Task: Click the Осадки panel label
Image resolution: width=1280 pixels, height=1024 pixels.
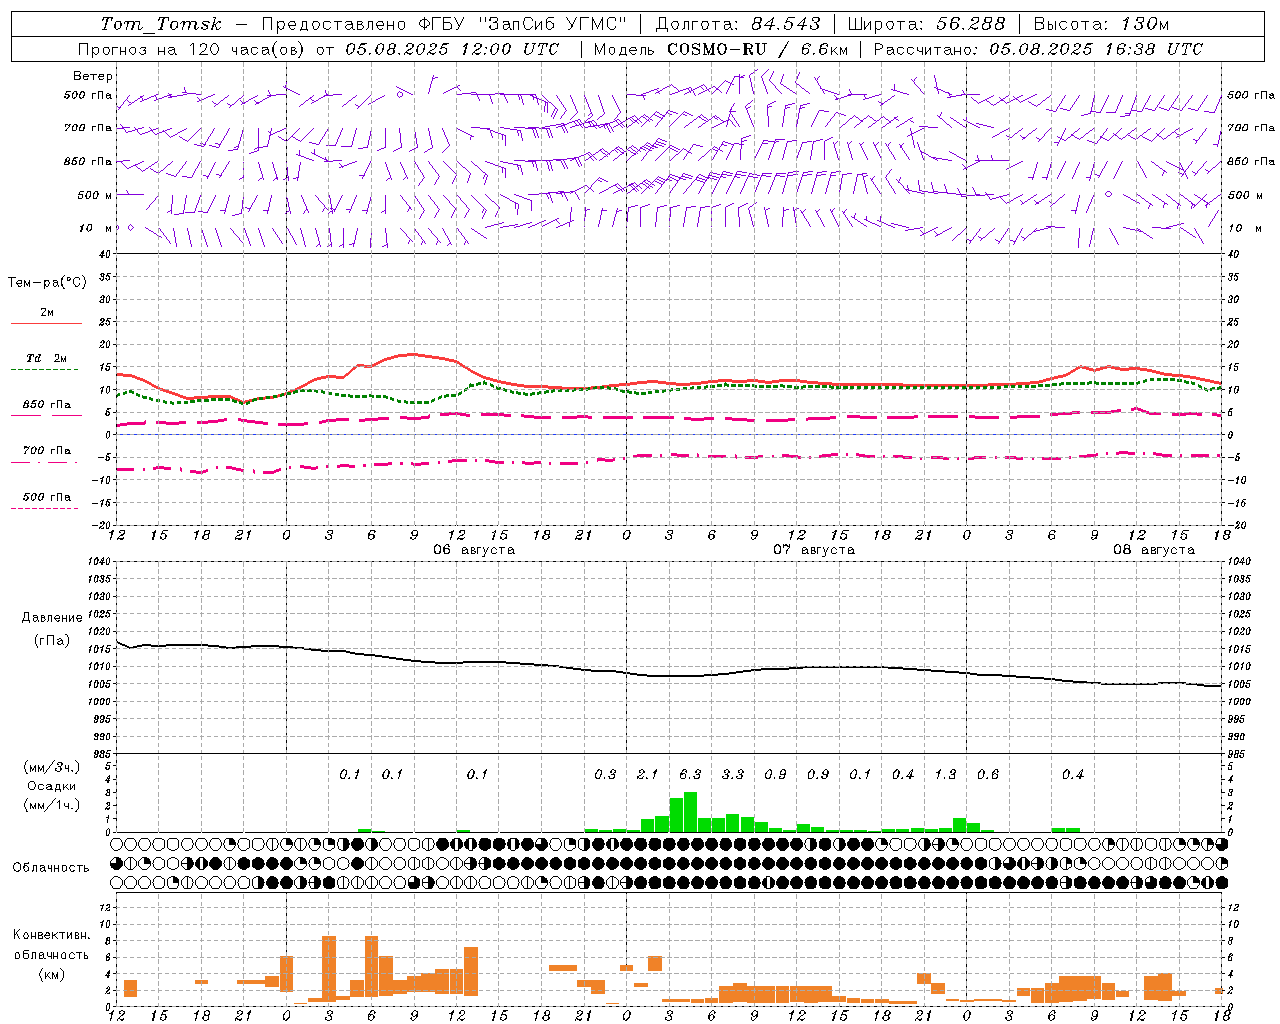Action: [52, 786]
